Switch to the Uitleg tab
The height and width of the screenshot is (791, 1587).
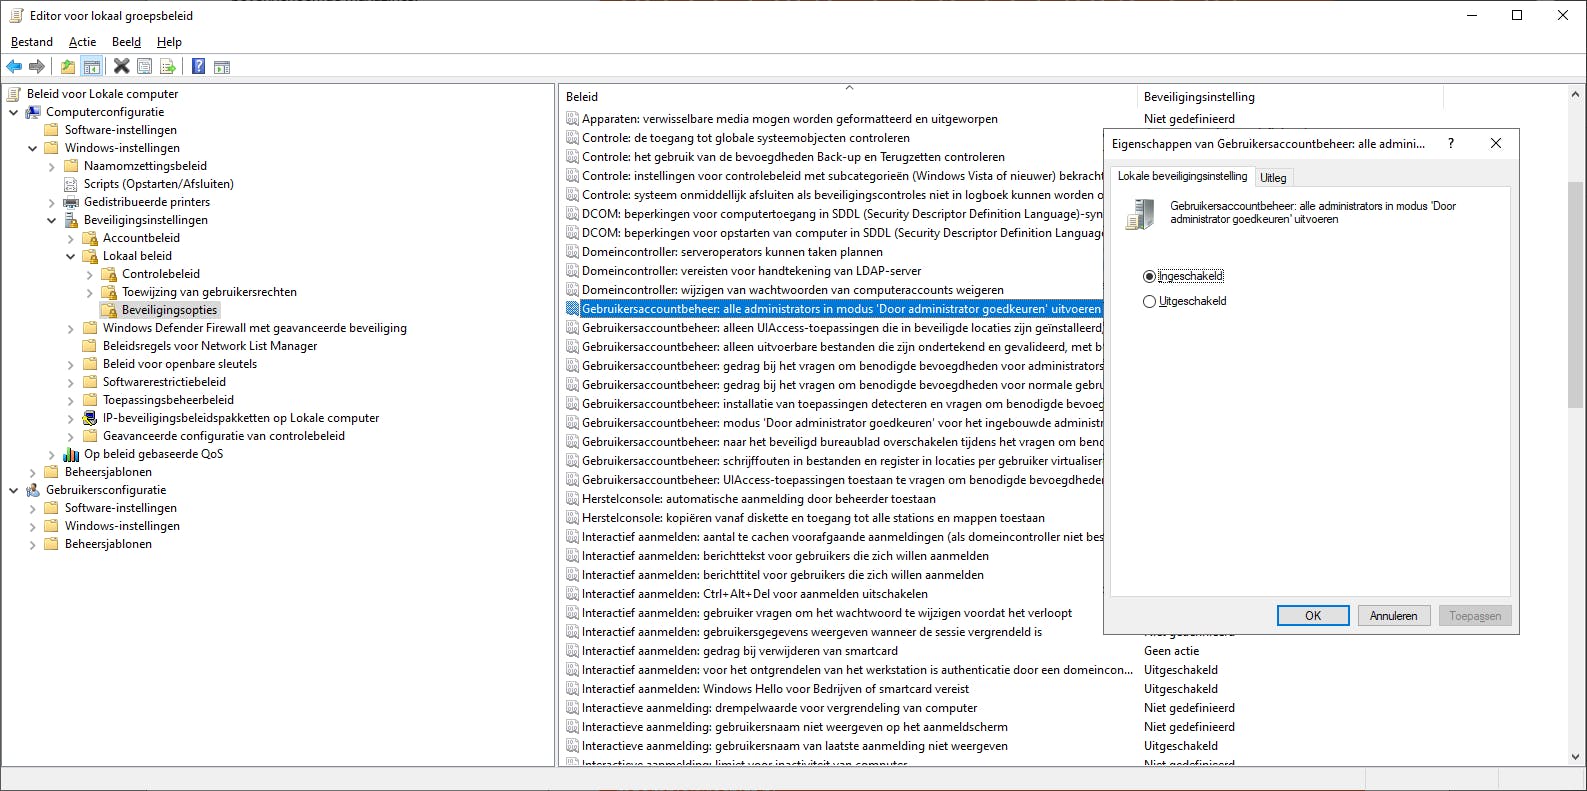click(1273, 178)
